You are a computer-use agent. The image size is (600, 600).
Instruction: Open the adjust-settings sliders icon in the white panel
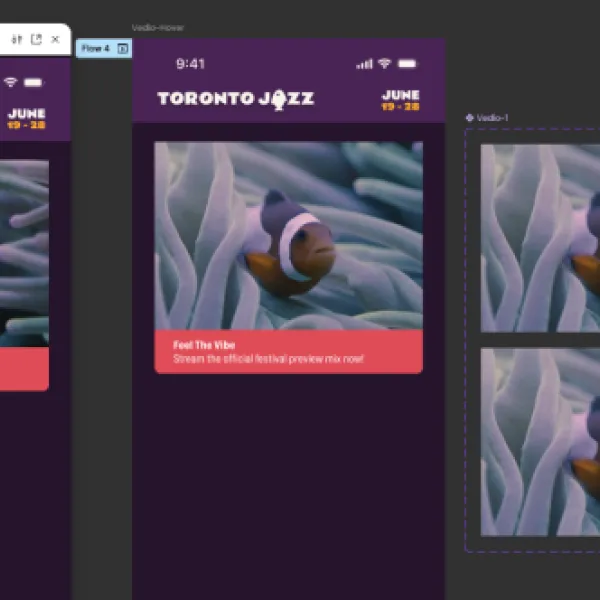17,39
